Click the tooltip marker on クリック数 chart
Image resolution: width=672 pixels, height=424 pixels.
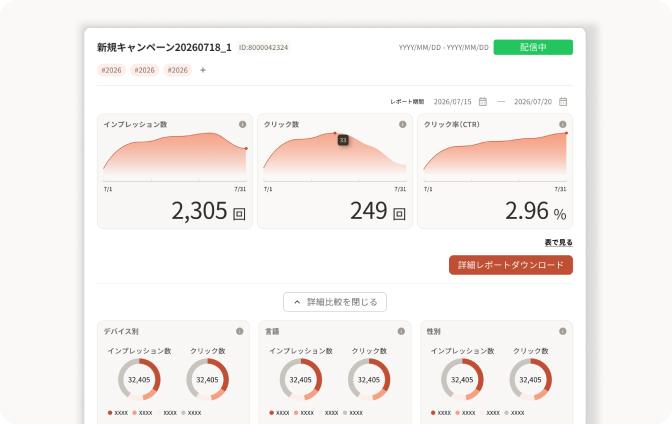click(x=343, y=140)
